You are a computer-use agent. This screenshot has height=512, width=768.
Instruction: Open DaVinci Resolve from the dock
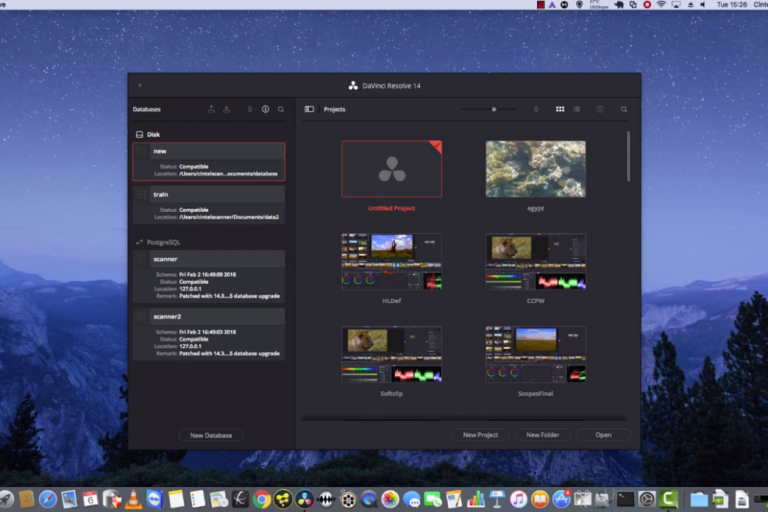305,499
